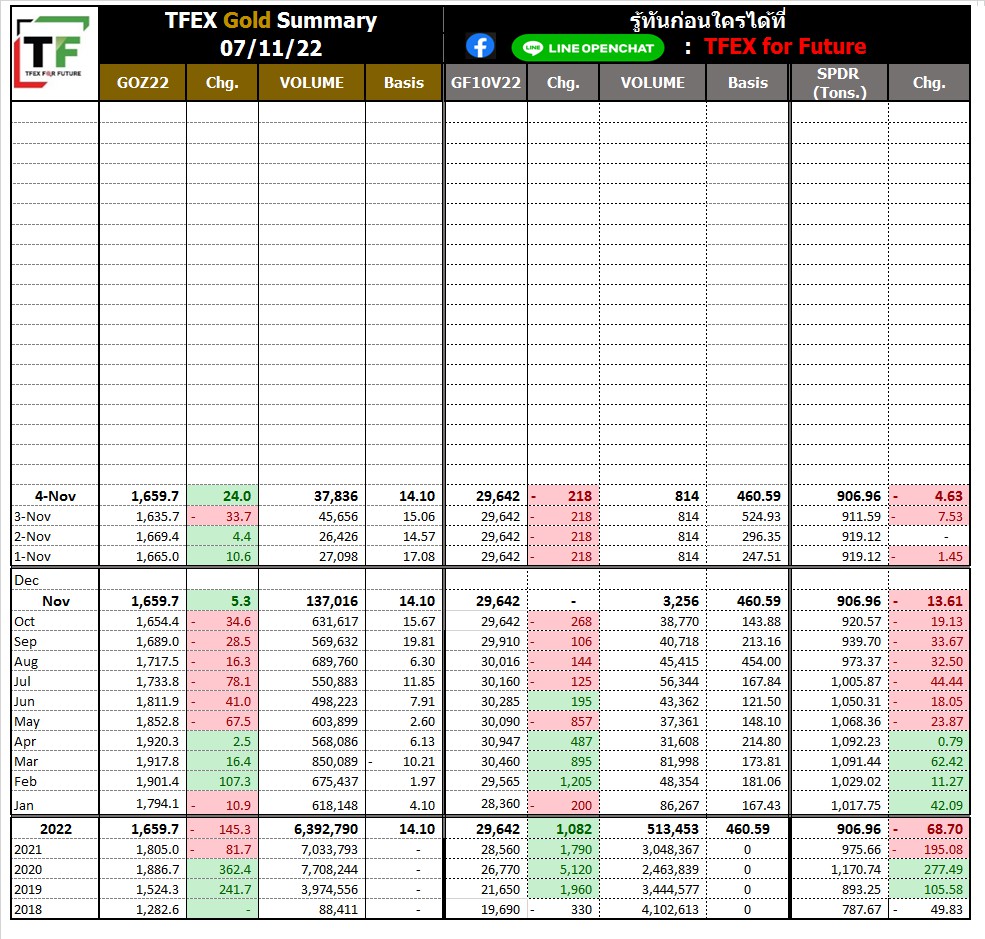985x939 pixels.
Task: Click the 30,947 April GF10V22 cell
Action: [486, 742]
